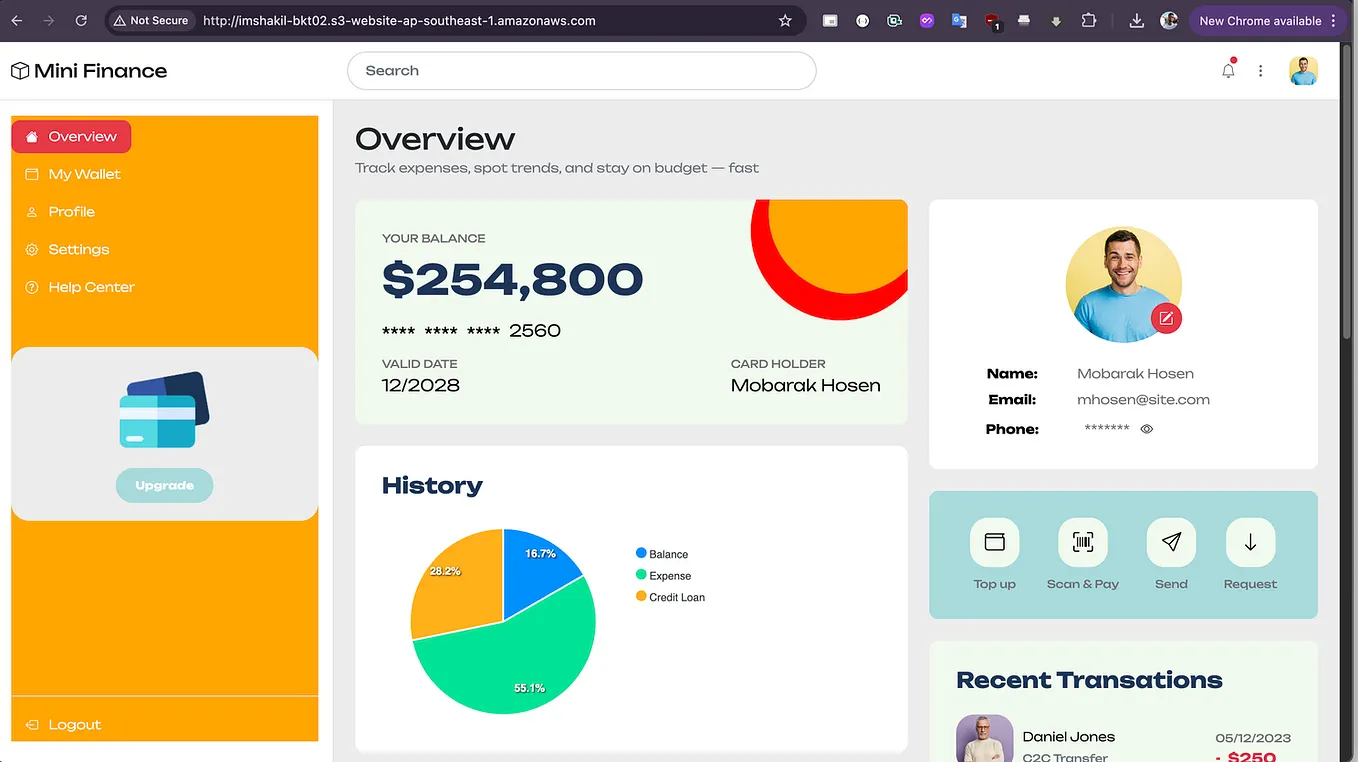This screenshot has height=762, width=1358.
Task: Open Scan & Pay
Action: click(1082, 540)
